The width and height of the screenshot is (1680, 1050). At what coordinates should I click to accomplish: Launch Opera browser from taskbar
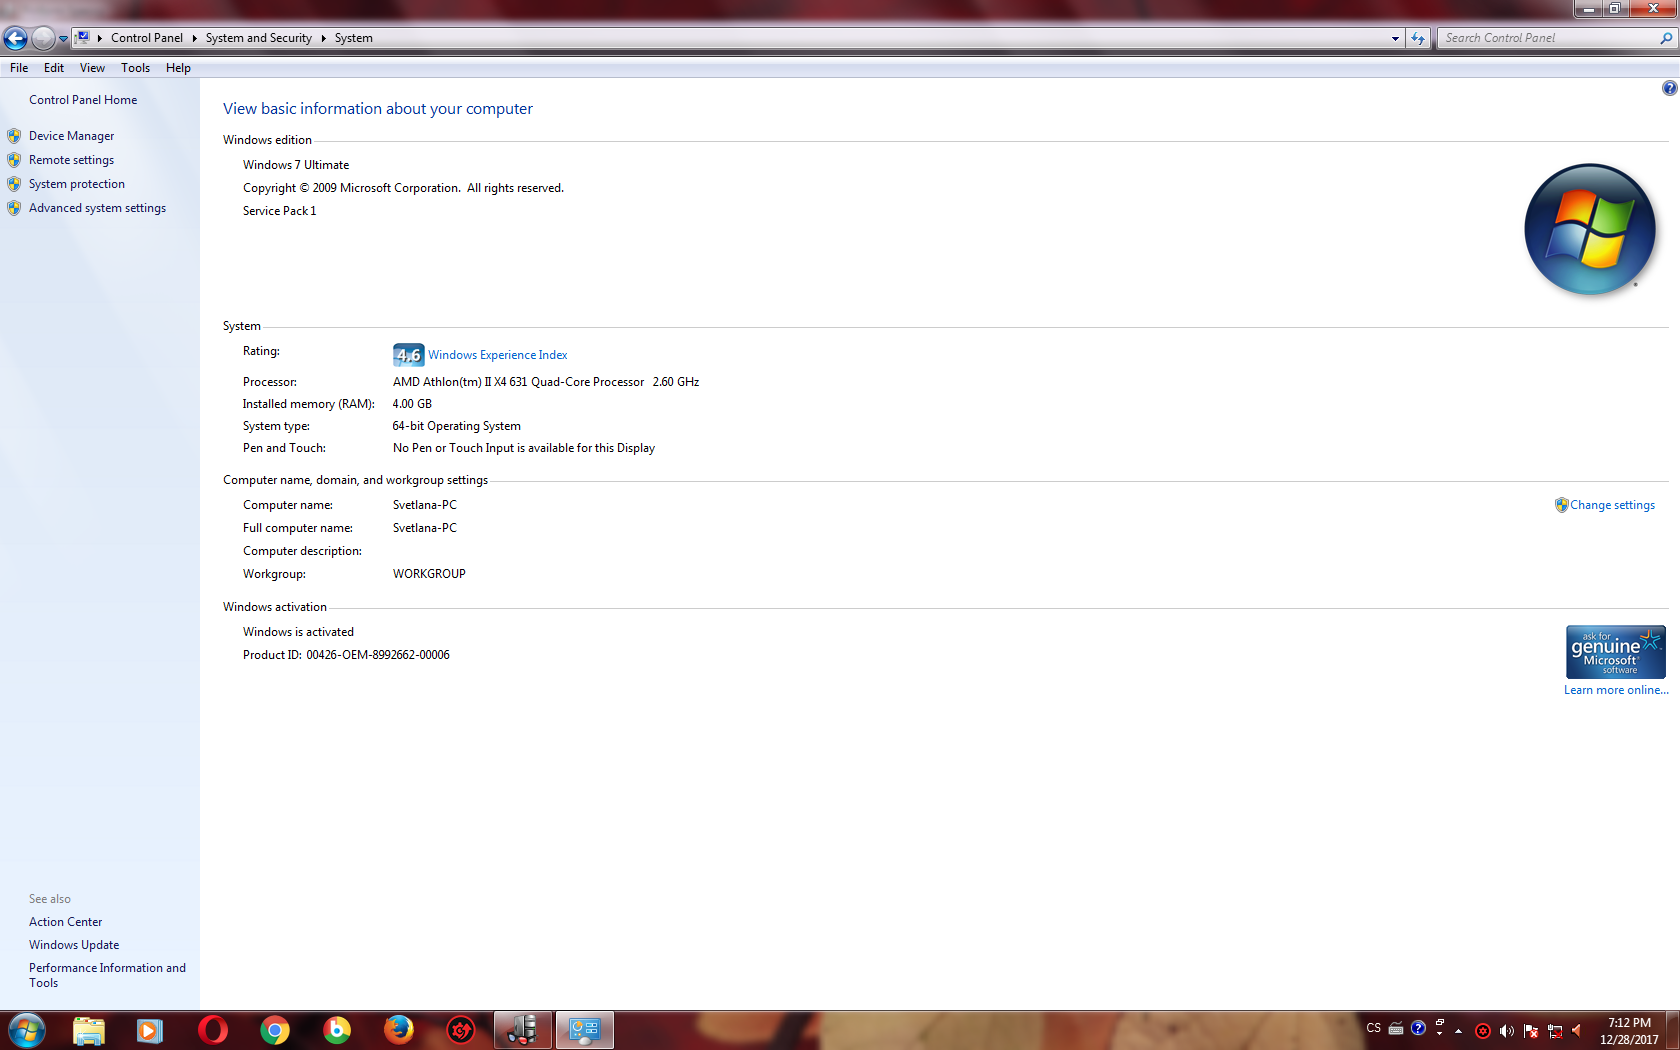(212, 1030)
